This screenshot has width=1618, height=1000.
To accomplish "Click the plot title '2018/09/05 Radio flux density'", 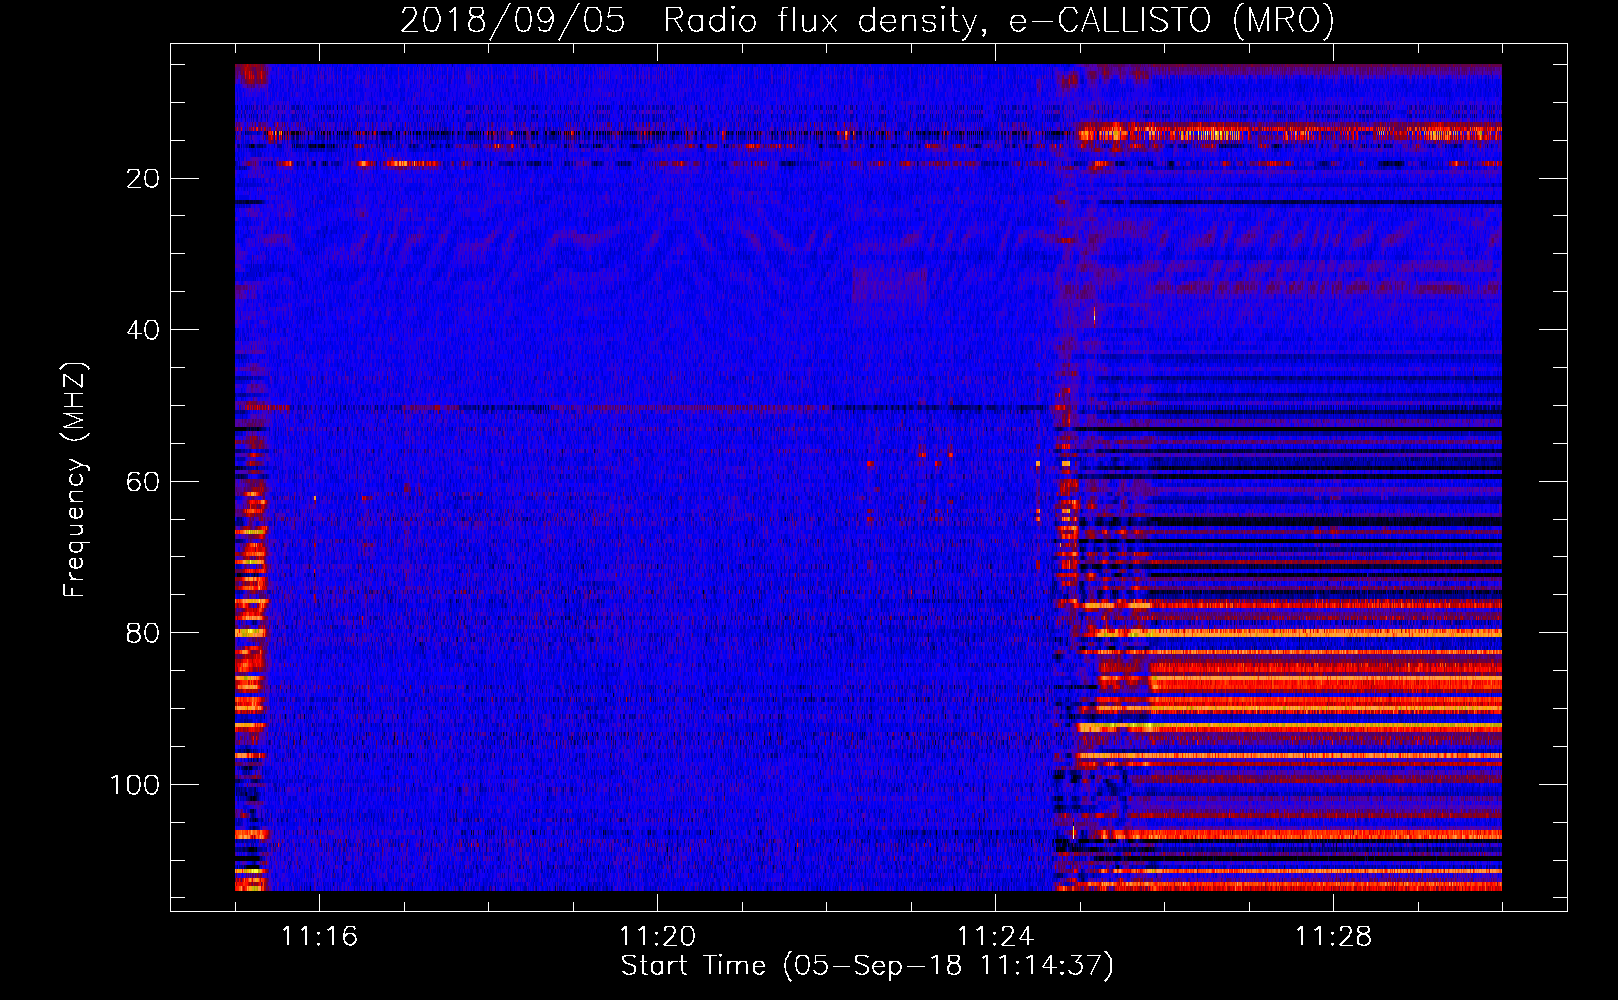I will click(867, 20).
